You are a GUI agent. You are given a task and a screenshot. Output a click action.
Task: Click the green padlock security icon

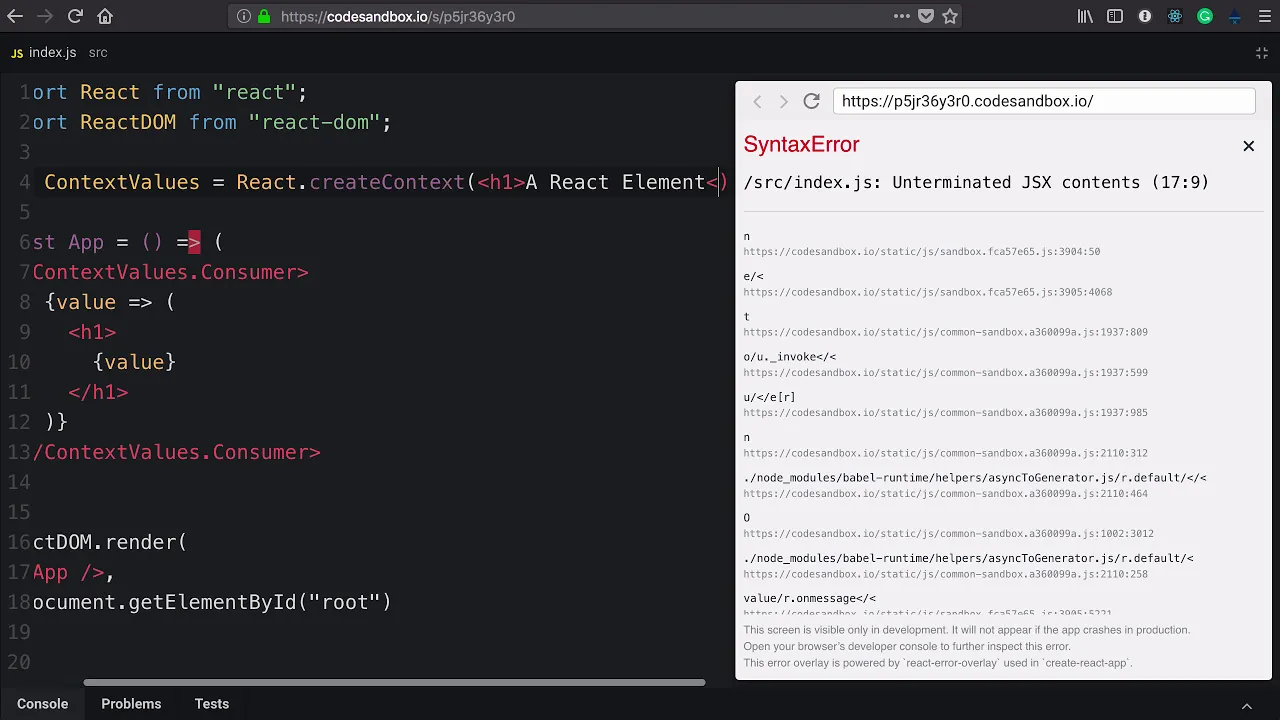click(264, 16)
